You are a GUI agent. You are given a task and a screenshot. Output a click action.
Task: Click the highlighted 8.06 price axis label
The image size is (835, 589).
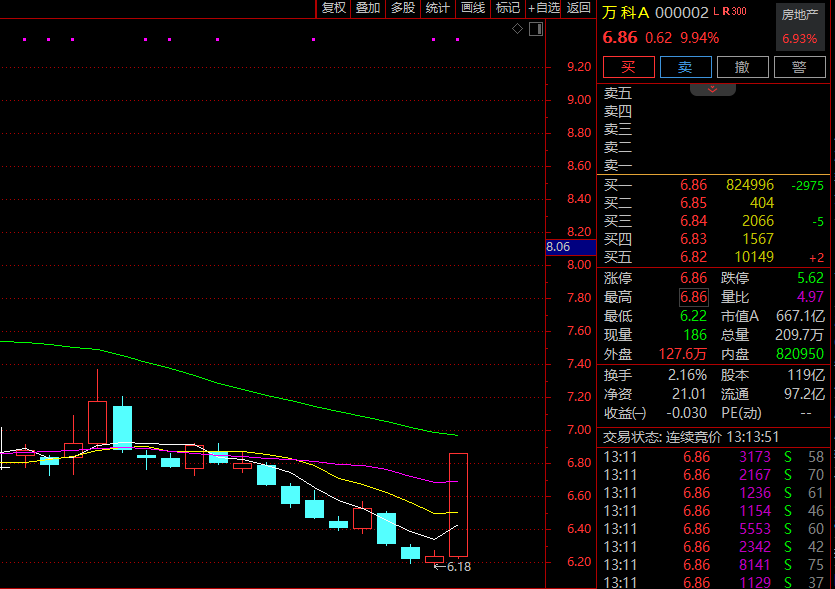[570, 247]
